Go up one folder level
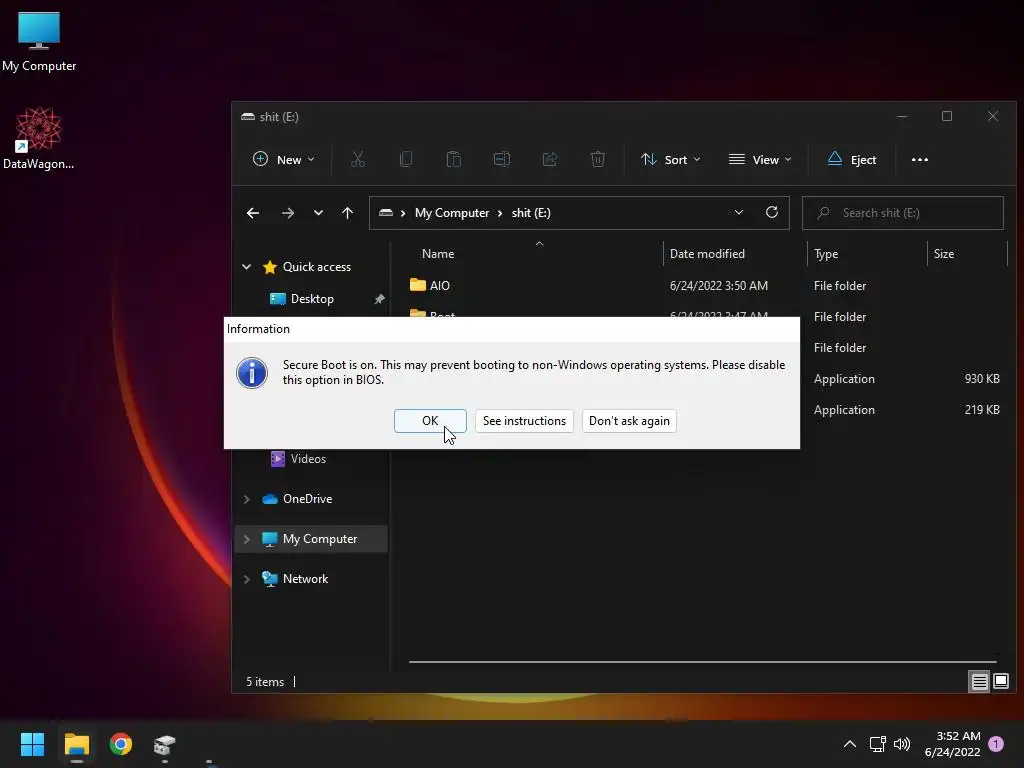Screen dimensions: 1024x768 347,213
